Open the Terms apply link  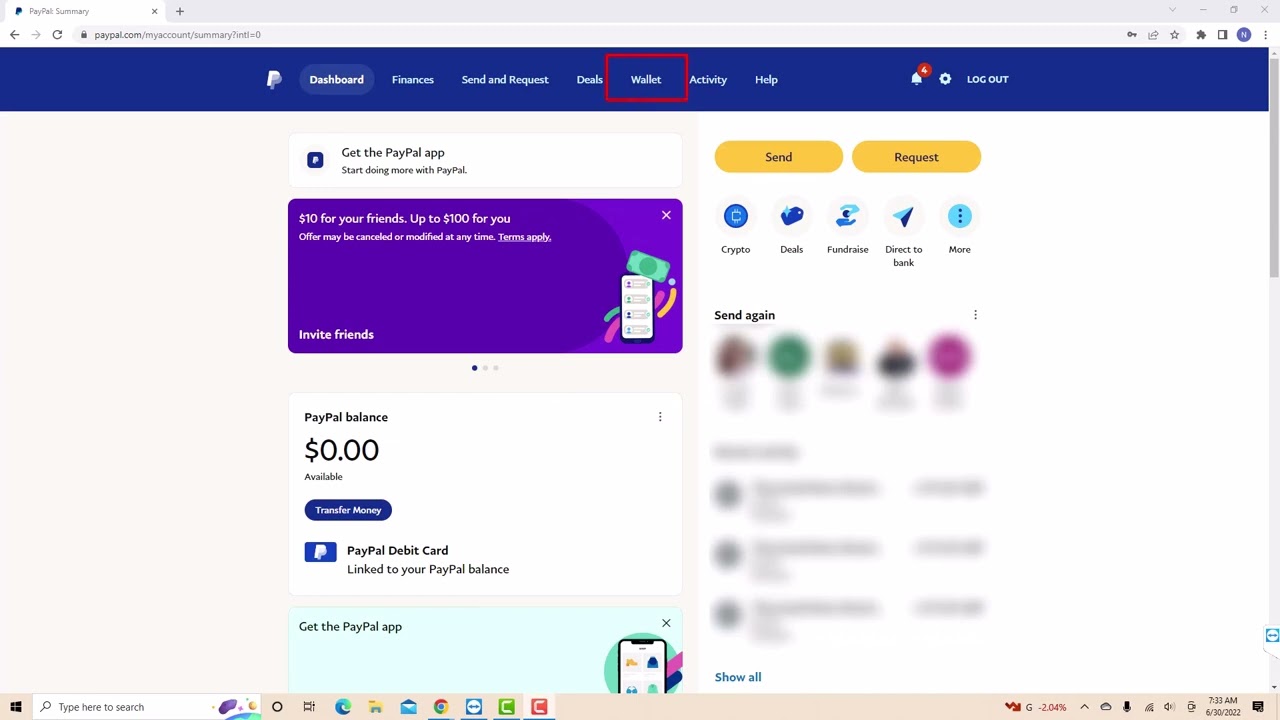coord(524,237)
